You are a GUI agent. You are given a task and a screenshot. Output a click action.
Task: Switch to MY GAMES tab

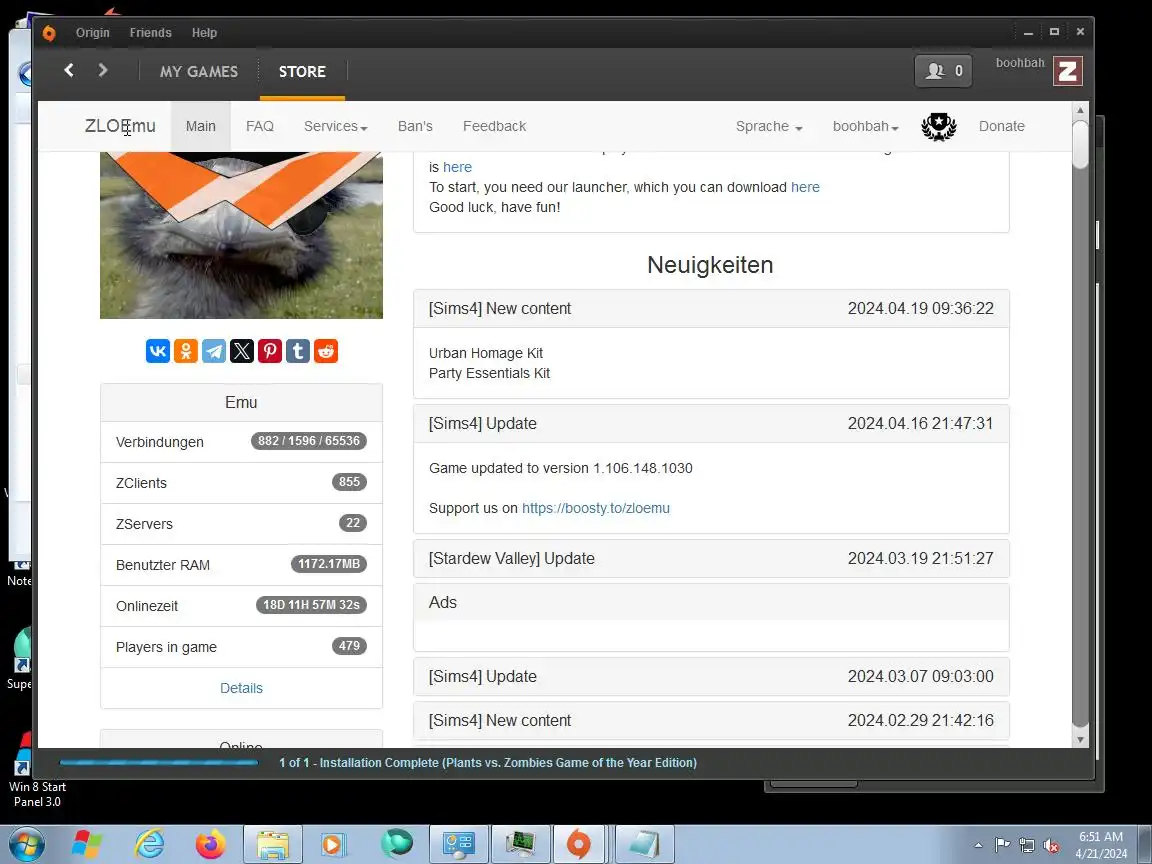click(199, 71)
